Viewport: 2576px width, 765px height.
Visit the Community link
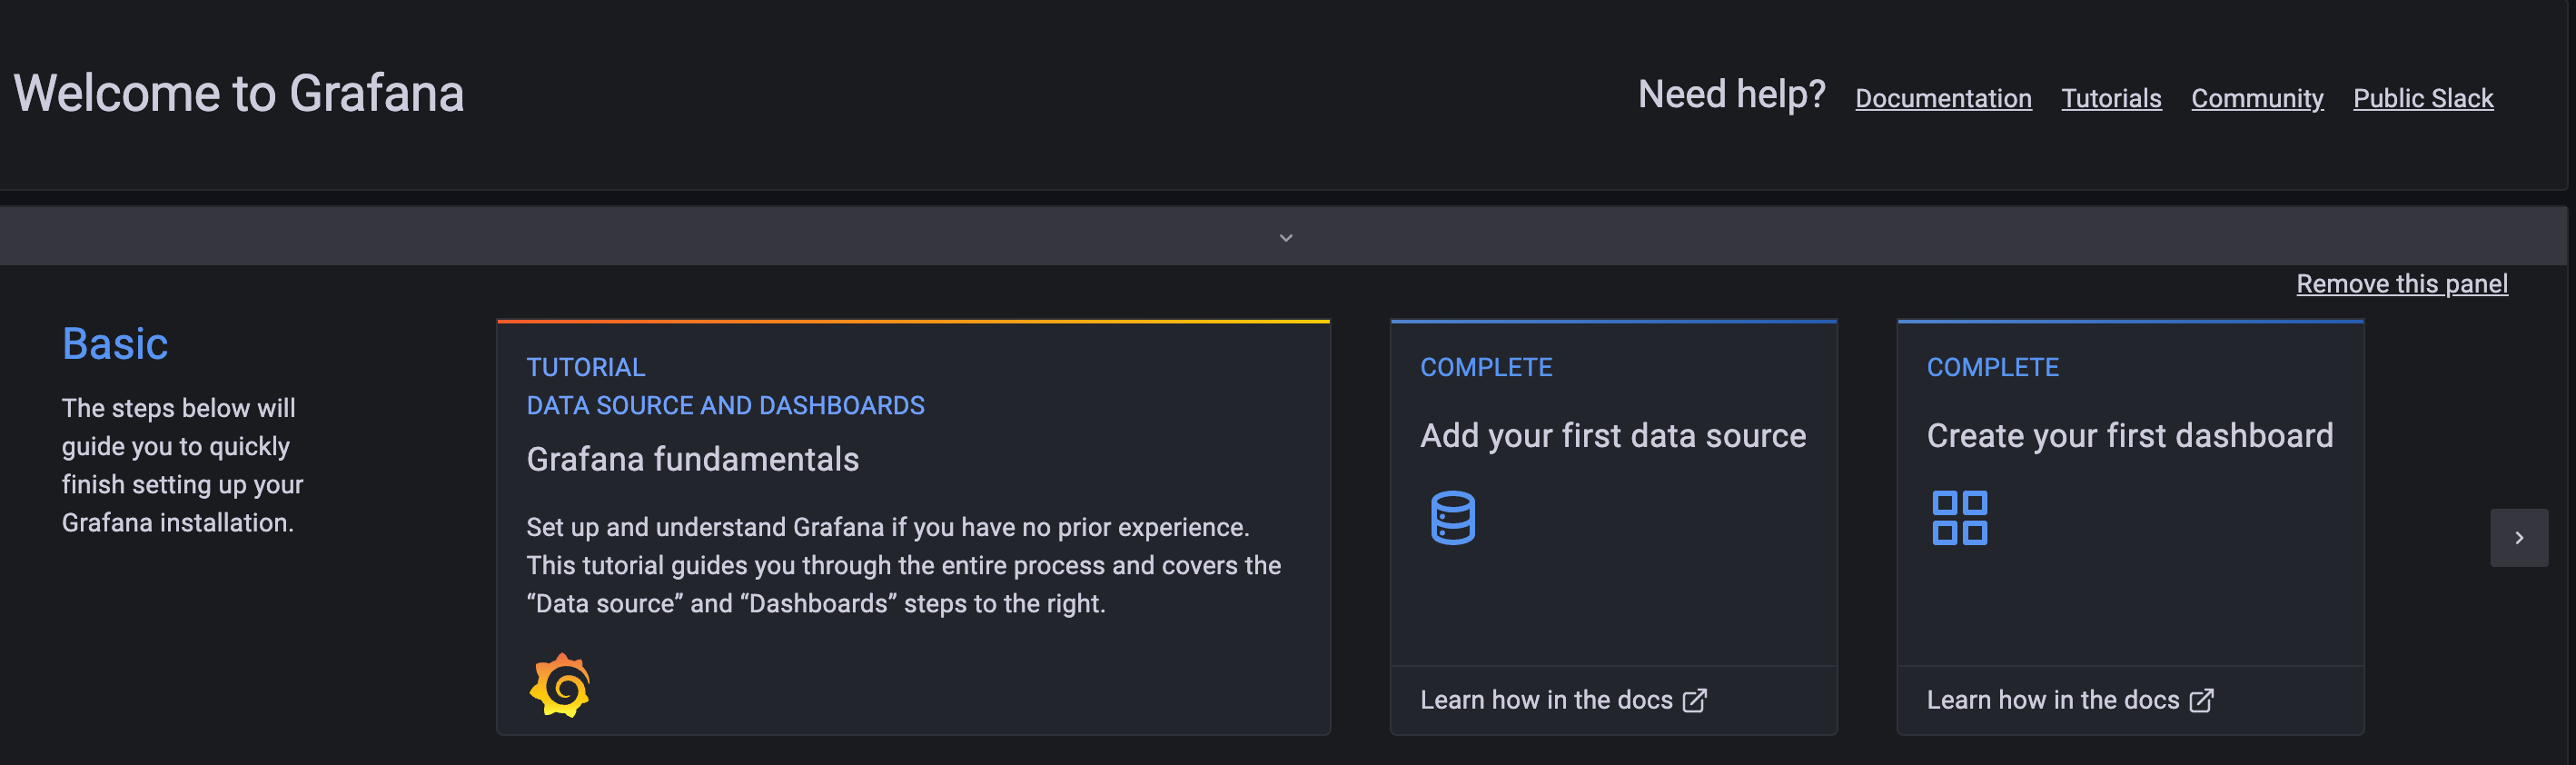(x=2256, y=98)
